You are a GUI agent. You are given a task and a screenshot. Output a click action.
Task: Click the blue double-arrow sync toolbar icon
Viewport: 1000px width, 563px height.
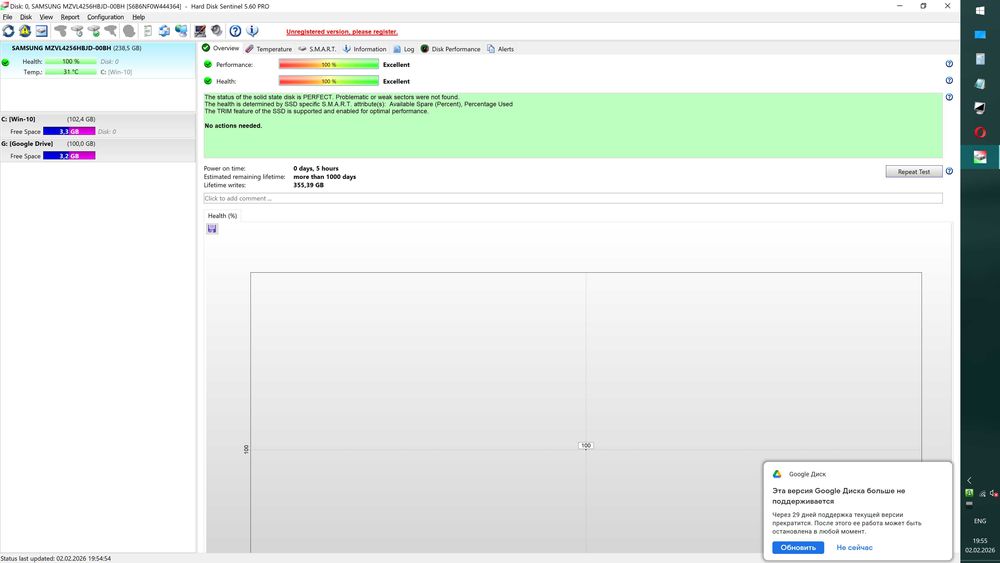tap(164, 31)
